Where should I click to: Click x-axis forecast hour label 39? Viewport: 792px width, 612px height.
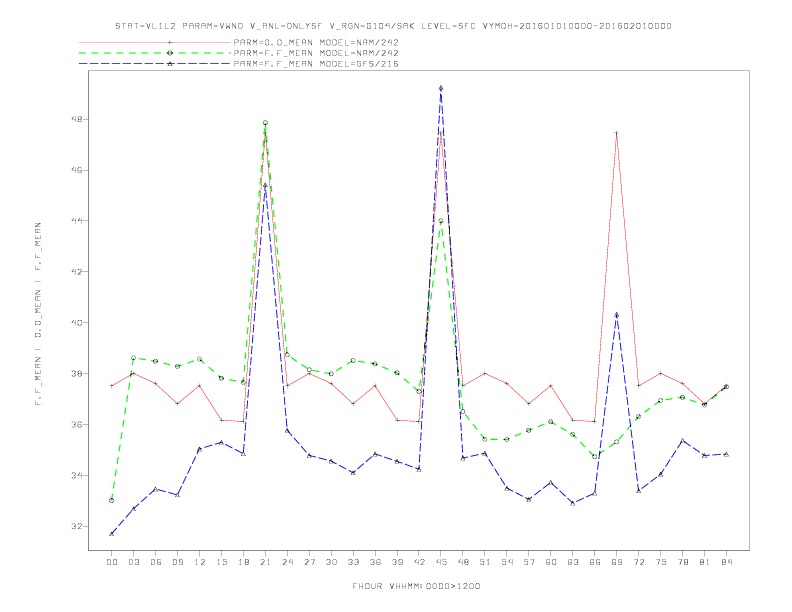(x=397, y=562)
